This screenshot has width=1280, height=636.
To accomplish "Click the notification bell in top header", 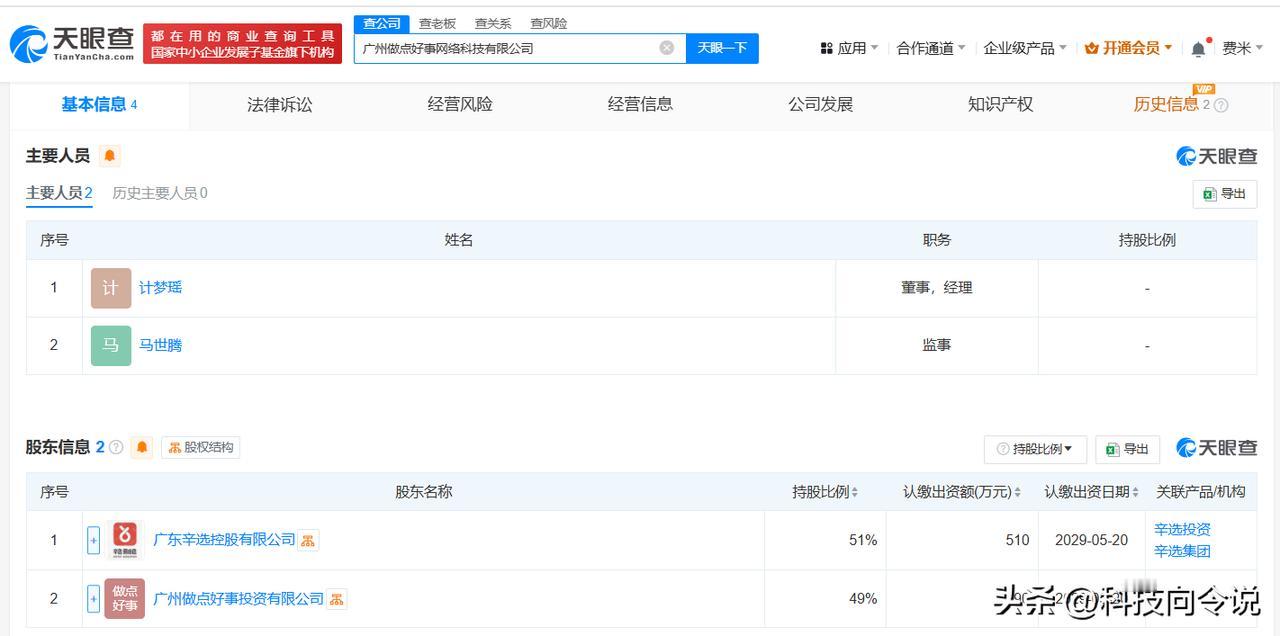I will (x=1198, y=48).
